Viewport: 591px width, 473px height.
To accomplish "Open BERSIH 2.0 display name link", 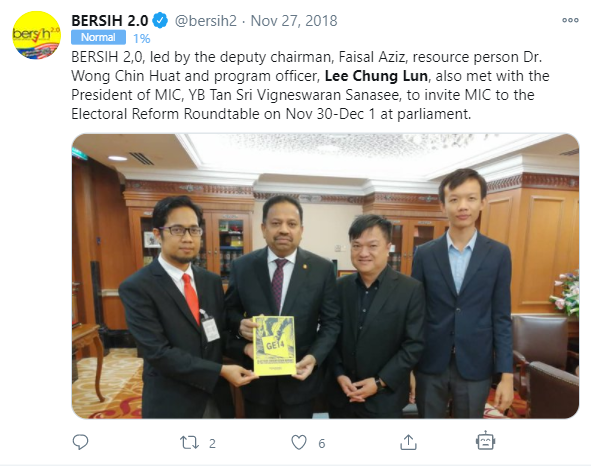I will tap(110, 21).
